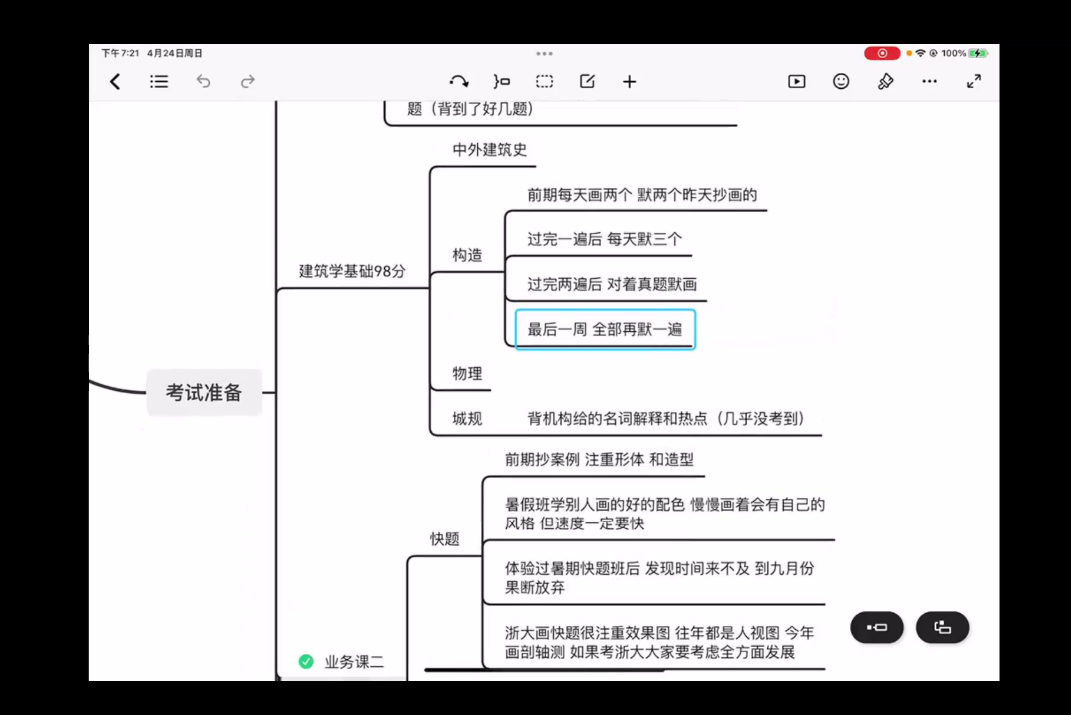Open the three-dot more options menu

pos(929,82)
